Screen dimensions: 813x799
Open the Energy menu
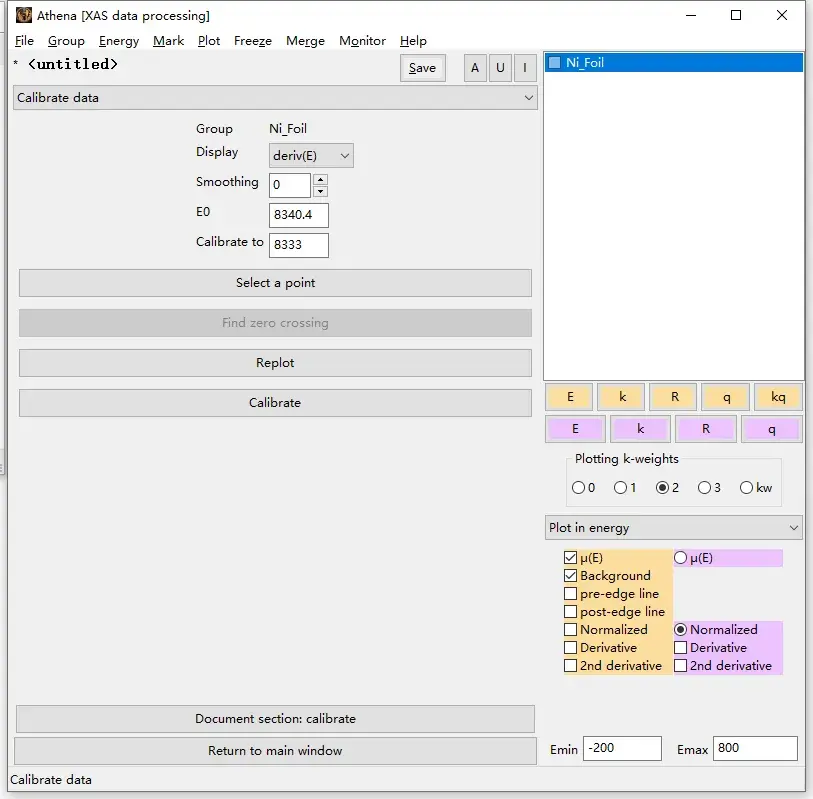pyautogui.click(x=119, y=41)
